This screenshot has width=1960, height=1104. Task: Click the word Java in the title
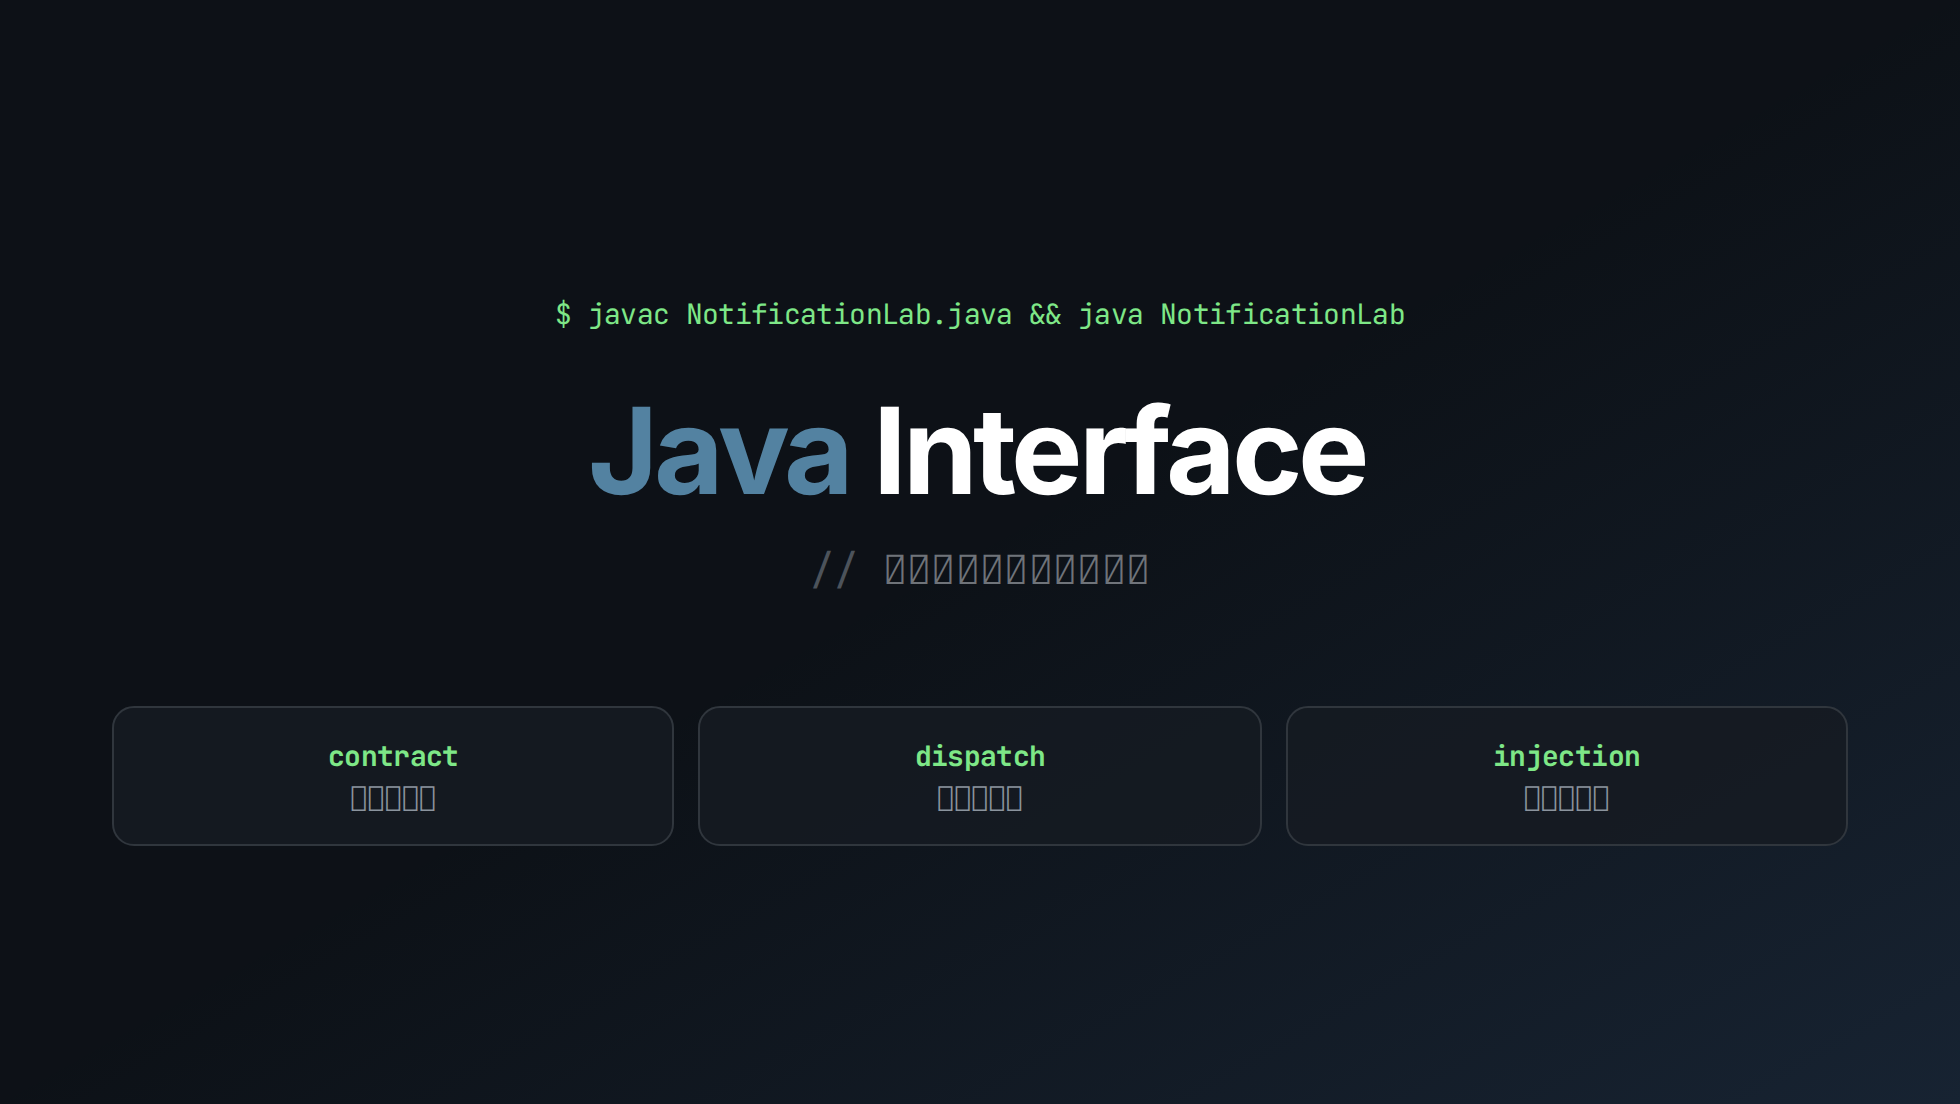[x=720, y=451]
